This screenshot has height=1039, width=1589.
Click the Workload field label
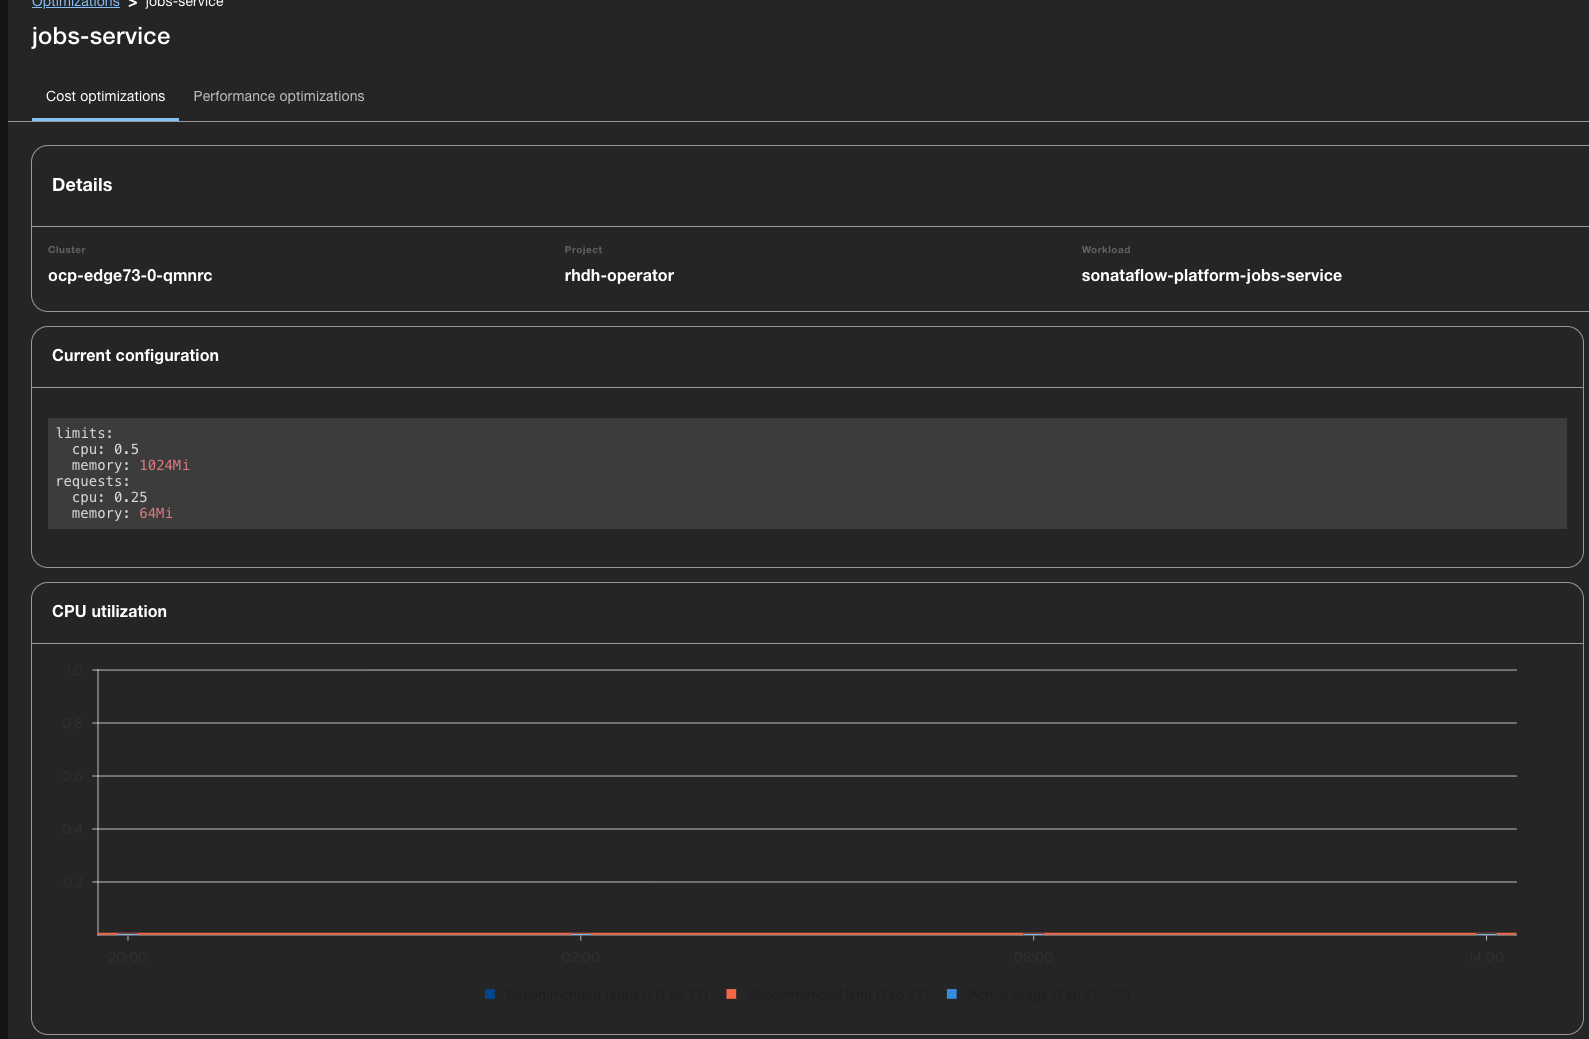[1106, 250]
